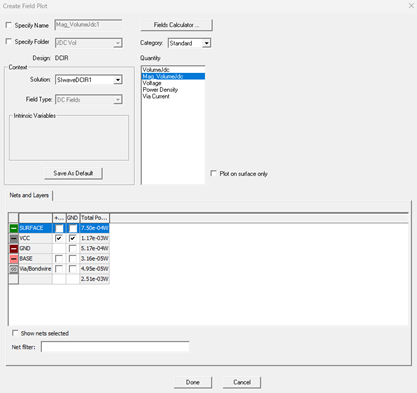Click the GND column header
The image size is (417, 393).
[x=73, y=218]
